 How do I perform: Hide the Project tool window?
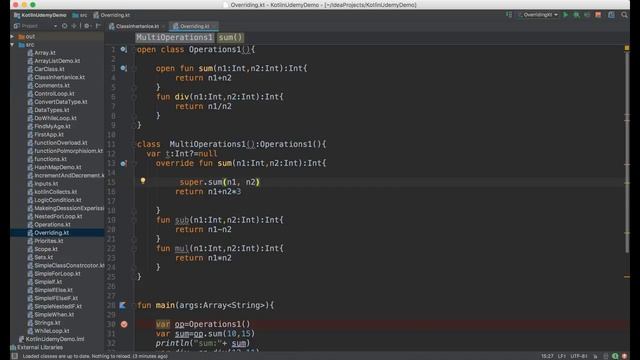pos(98,26)
